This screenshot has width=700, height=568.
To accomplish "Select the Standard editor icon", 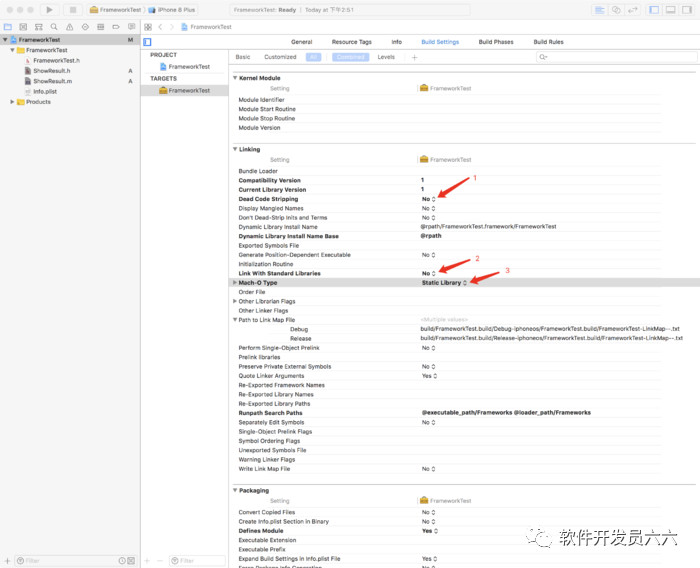I will coord(600,10).
